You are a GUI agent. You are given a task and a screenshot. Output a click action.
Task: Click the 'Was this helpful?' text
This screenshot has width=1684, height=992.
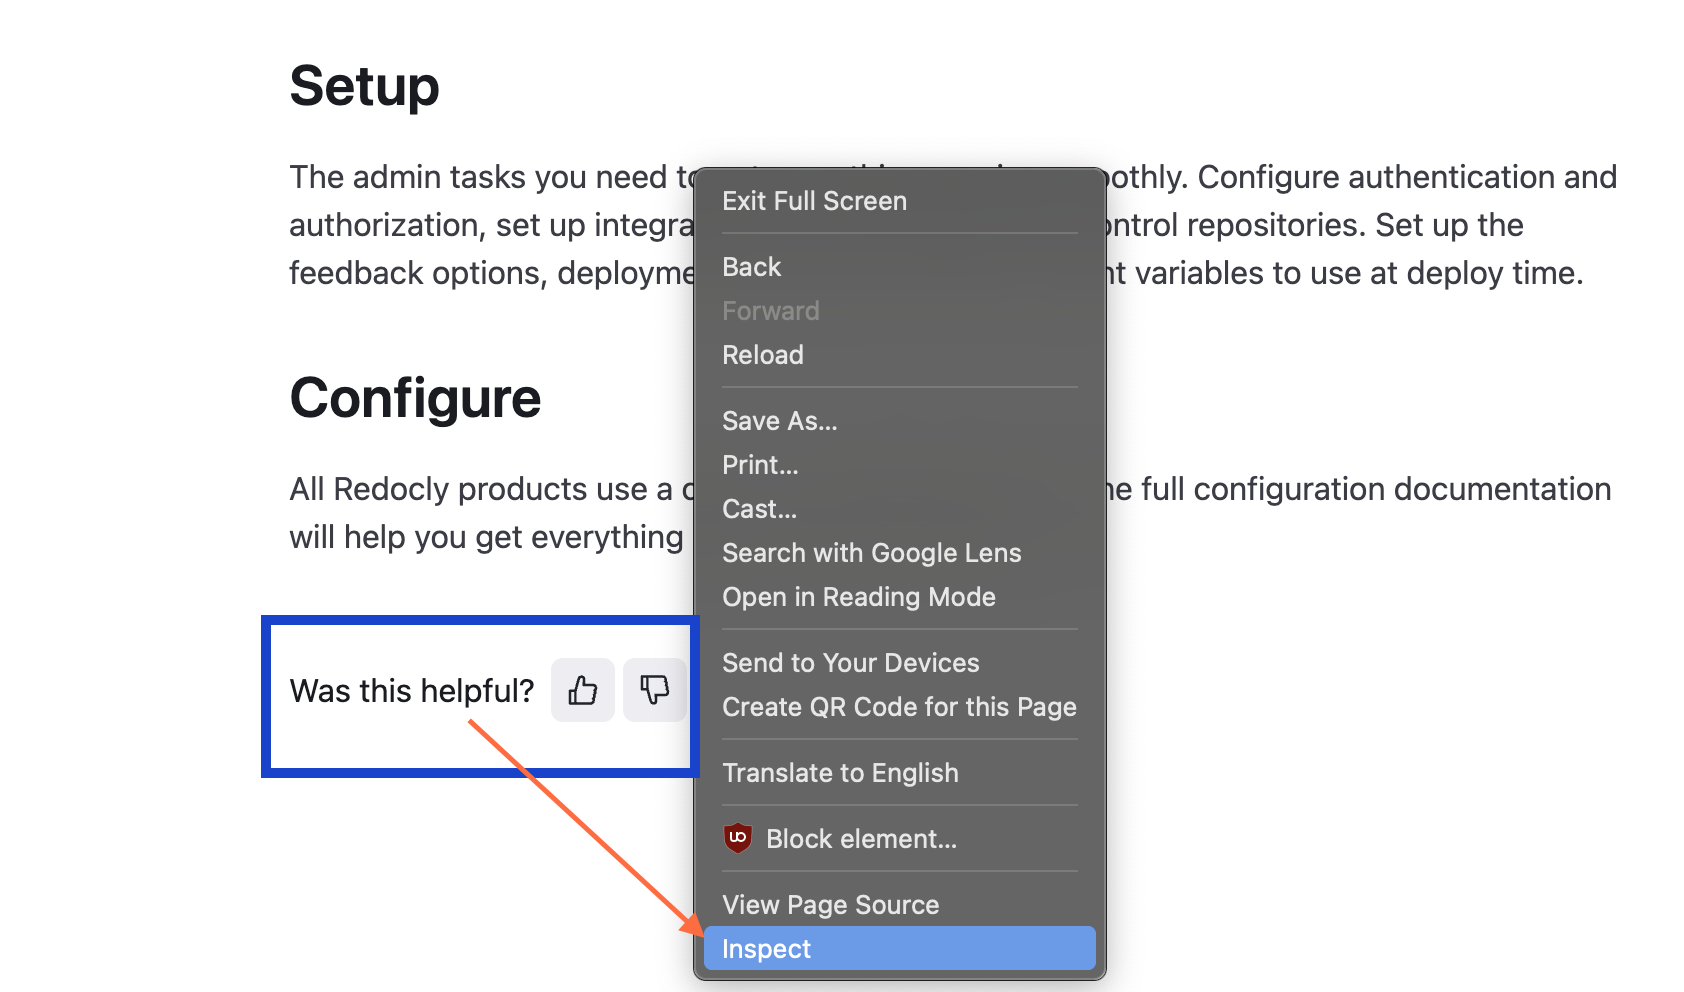pyautogui.click(x=412, y=691)
